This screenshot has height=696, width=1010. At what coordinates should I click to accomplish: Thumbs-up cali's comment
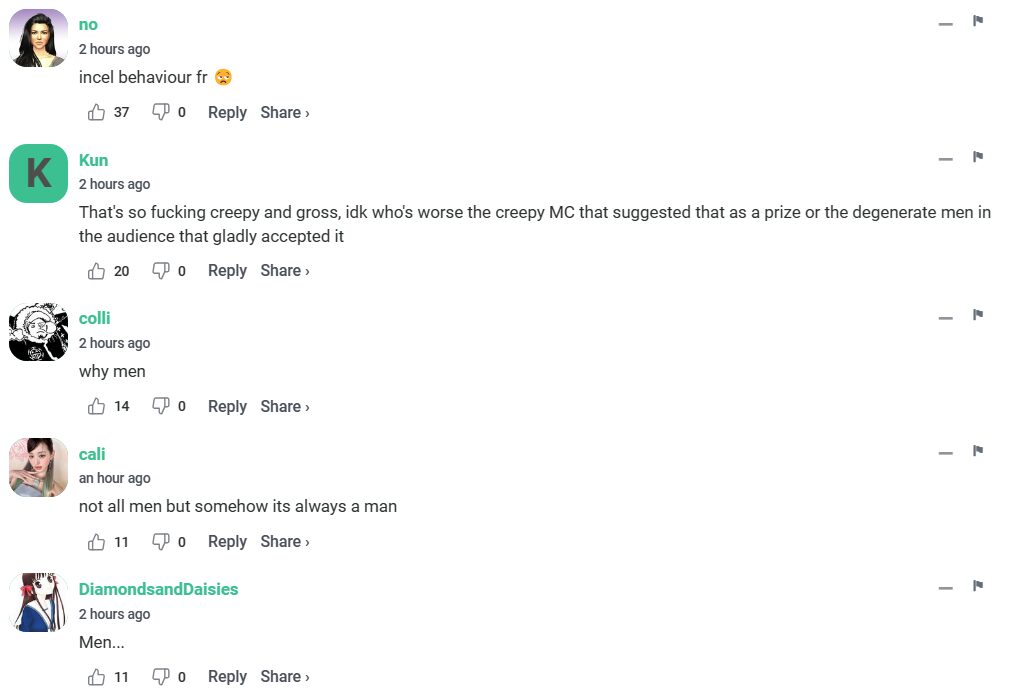tap(97, 542)
